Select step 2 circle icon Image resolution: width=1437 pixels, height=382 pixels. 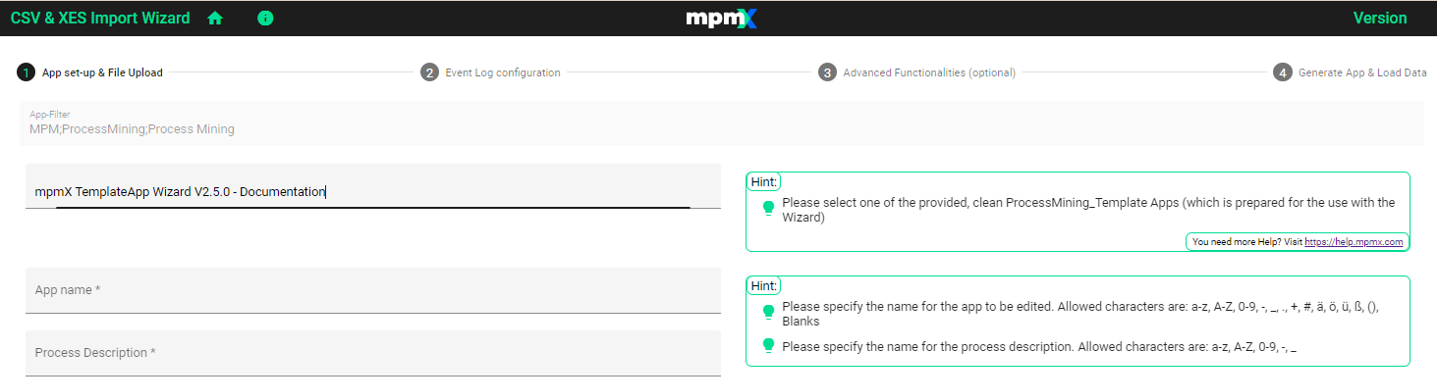tap(430, 72)
